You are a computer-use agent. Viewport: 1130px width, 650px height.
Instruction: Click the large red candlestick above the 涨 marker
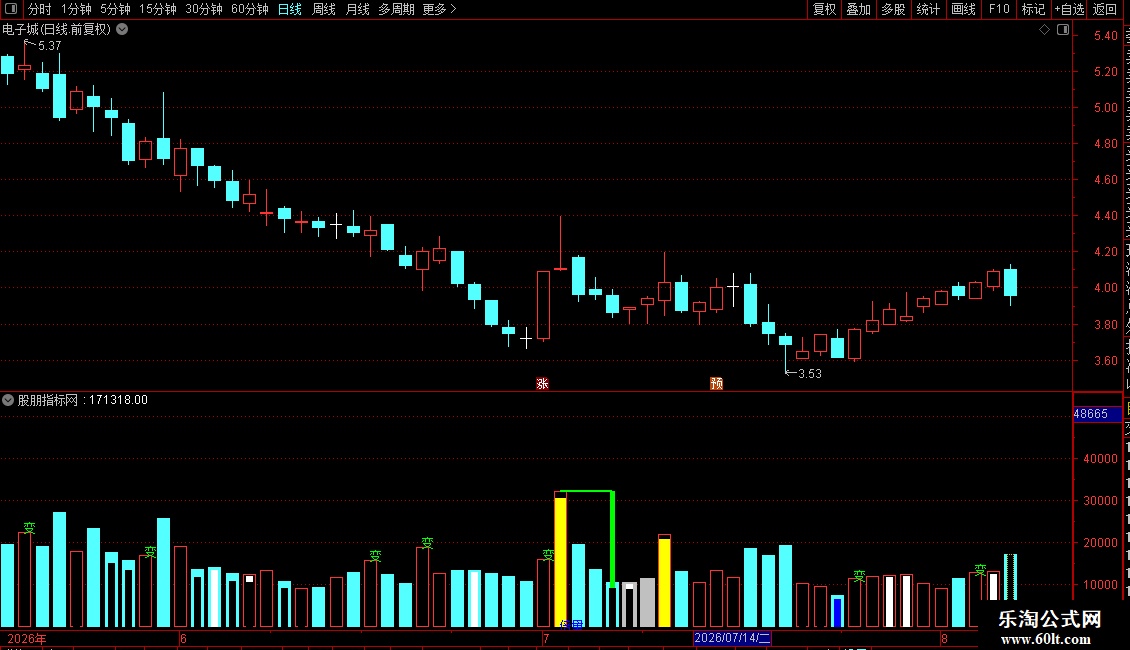[543, 305]
